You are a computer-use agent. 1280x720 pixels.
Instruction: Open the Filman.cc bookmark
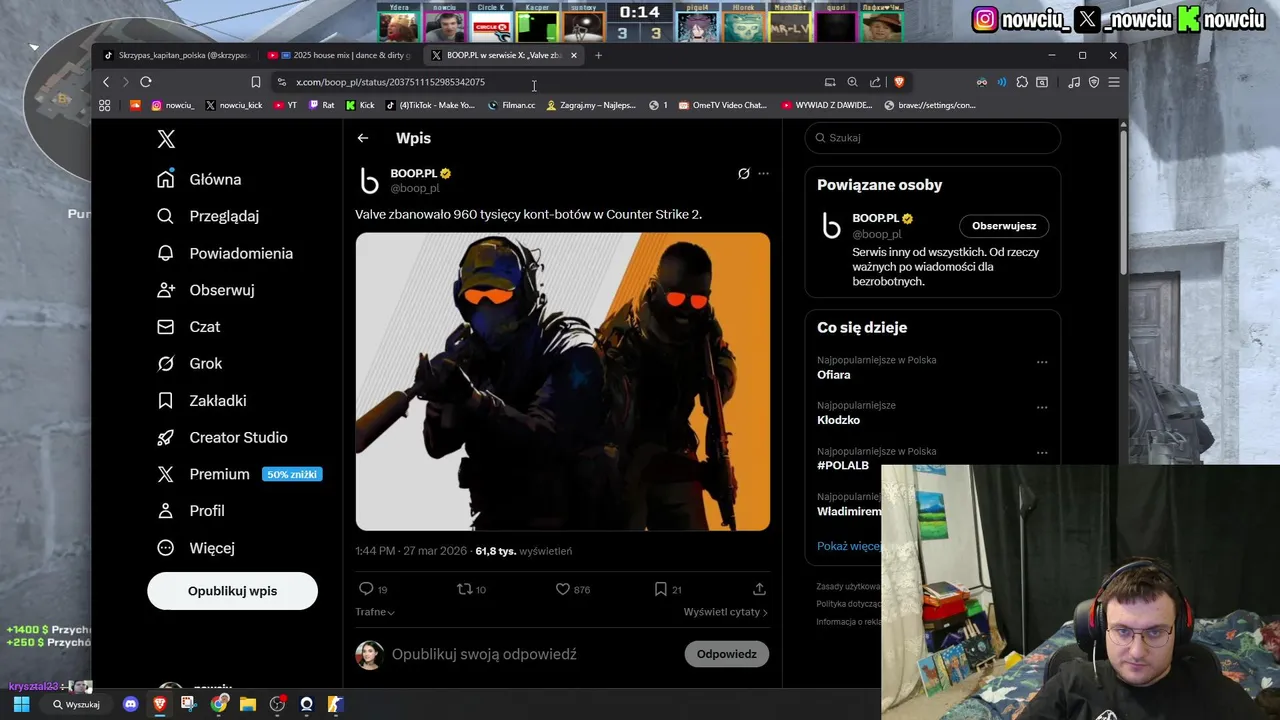tap(511, 105)
